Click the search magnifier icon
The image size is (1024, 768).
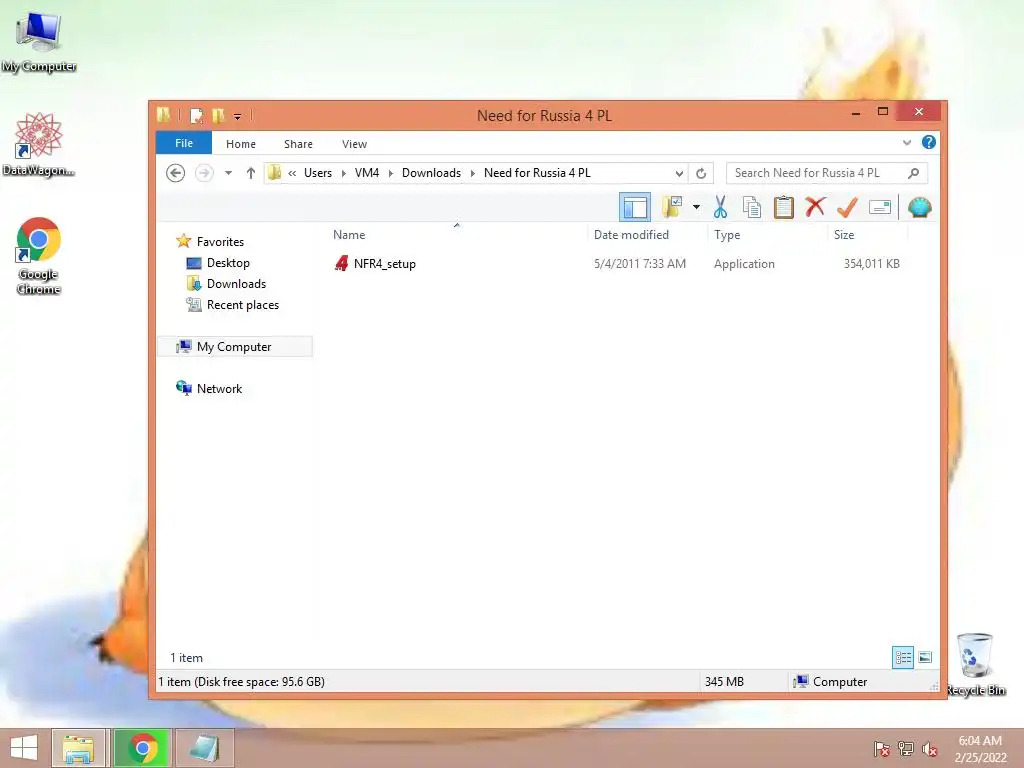coord(914,173)
